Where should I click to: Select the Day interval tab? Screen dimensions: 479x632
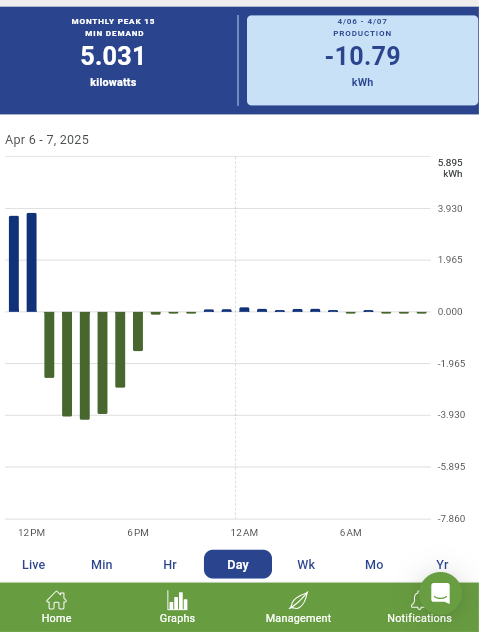(x=238, y=564)
